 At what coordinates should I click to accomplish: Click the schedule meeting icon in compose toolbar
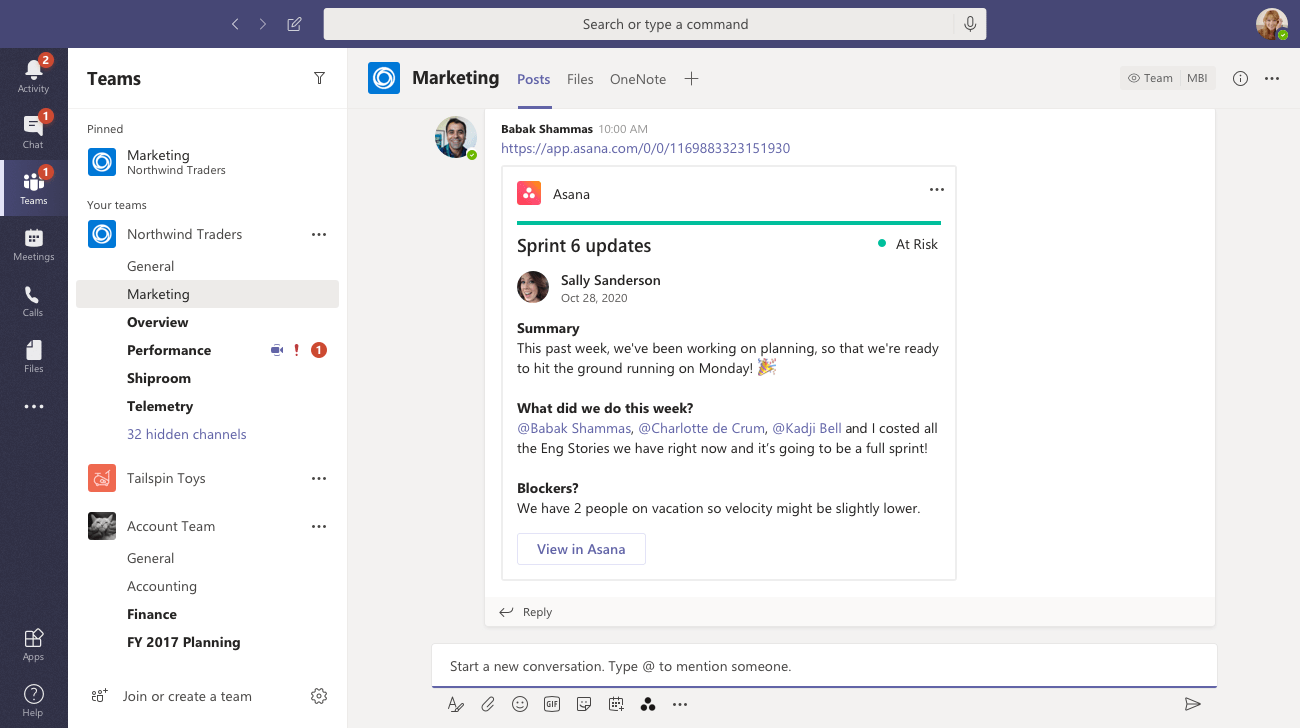(616, 704)
